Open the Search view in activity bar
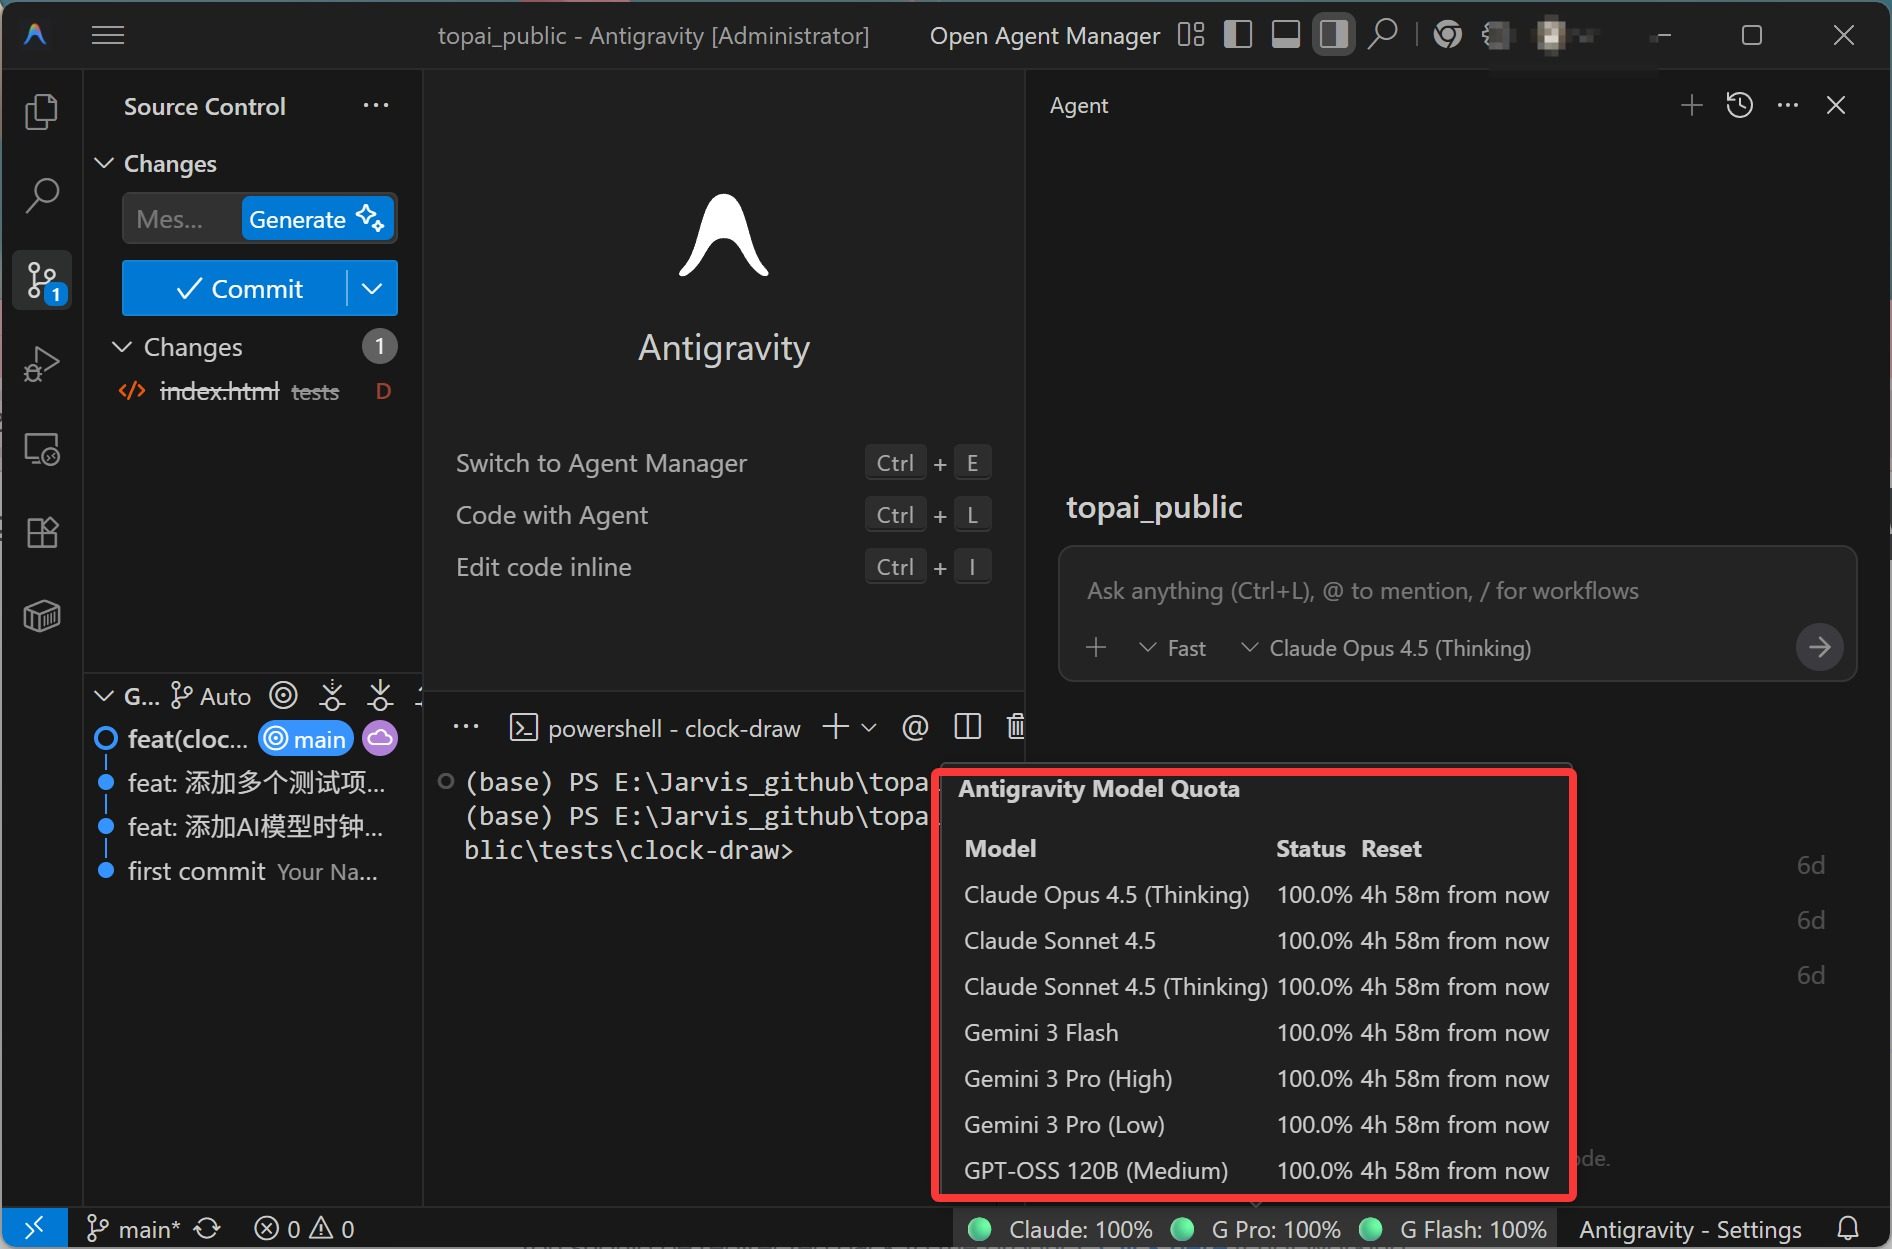Screen dimensions: 1892x1249 point(41,194)
